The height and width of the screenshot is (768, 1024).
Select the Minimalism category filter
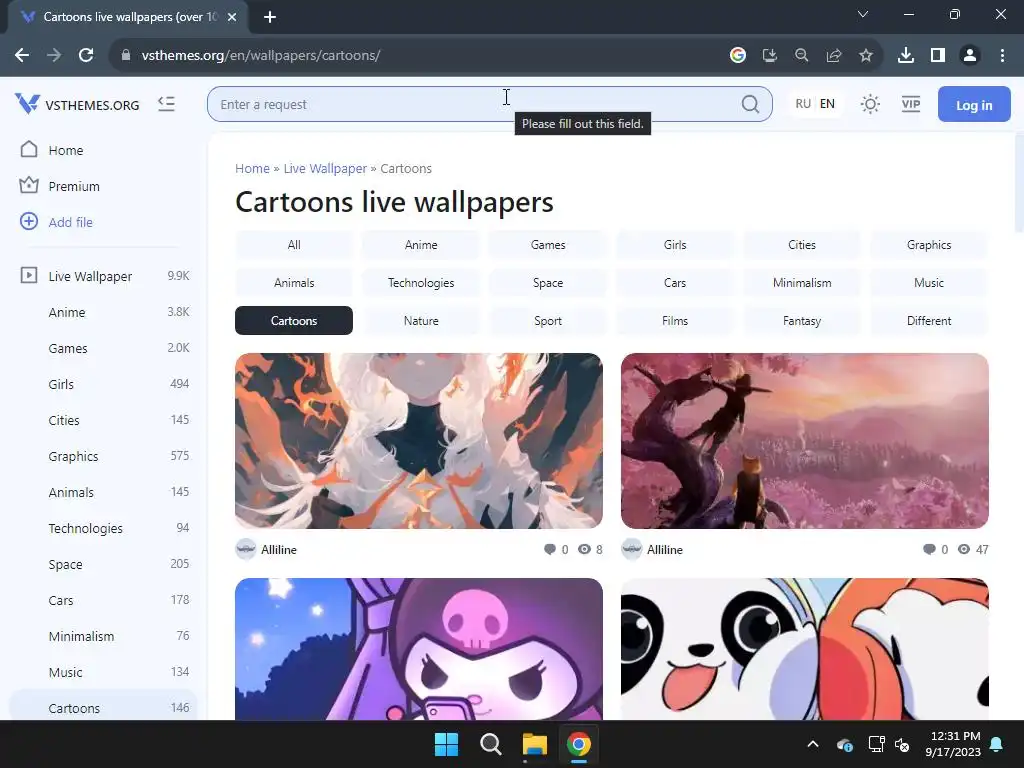click(x=802, y=283)
